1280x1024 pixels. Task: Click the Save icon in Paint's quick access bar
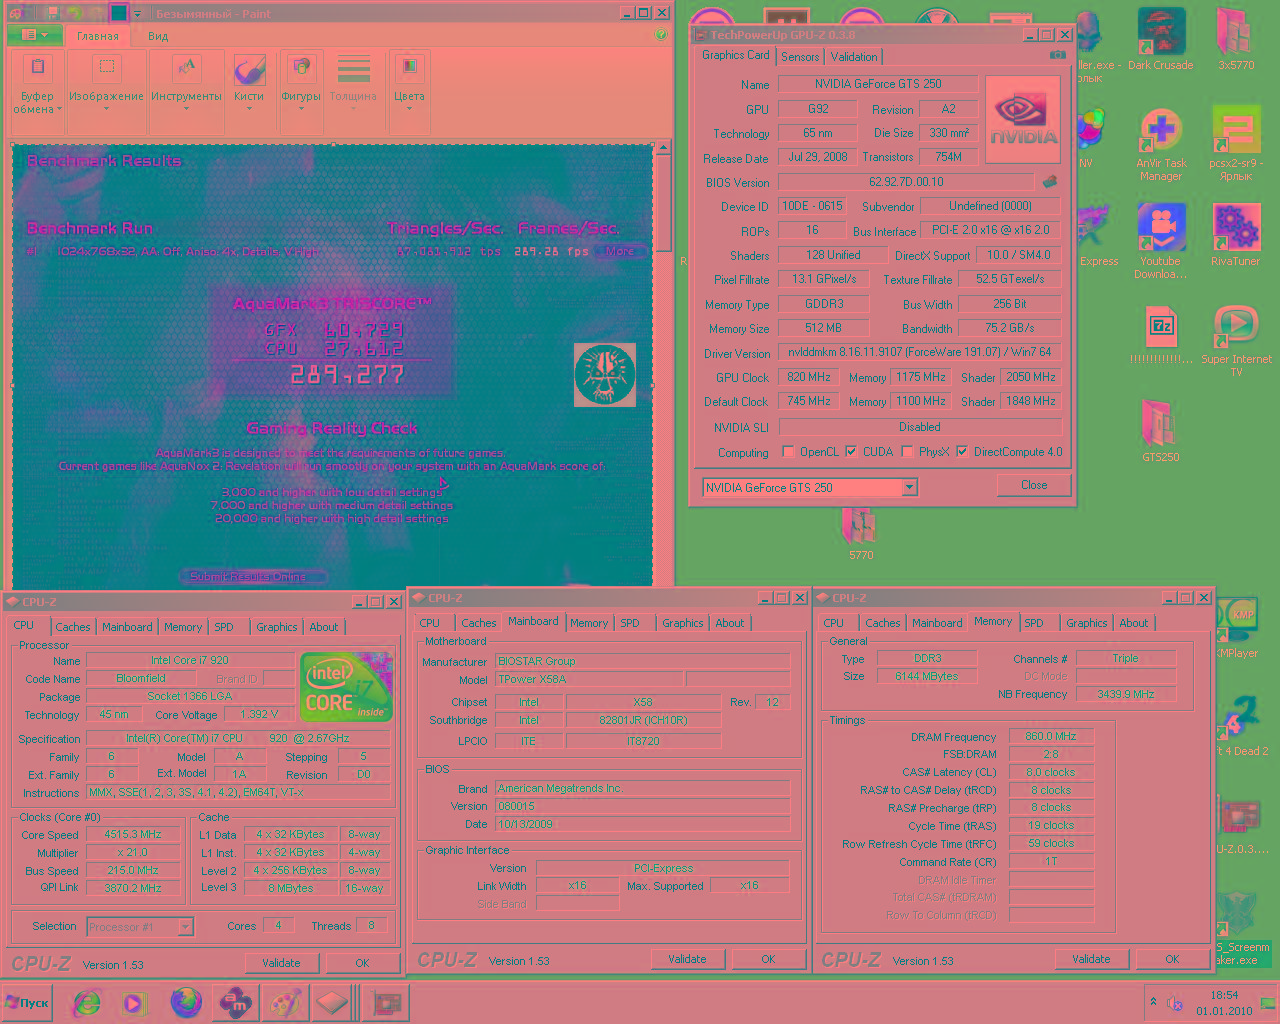[x=52, y=13]
